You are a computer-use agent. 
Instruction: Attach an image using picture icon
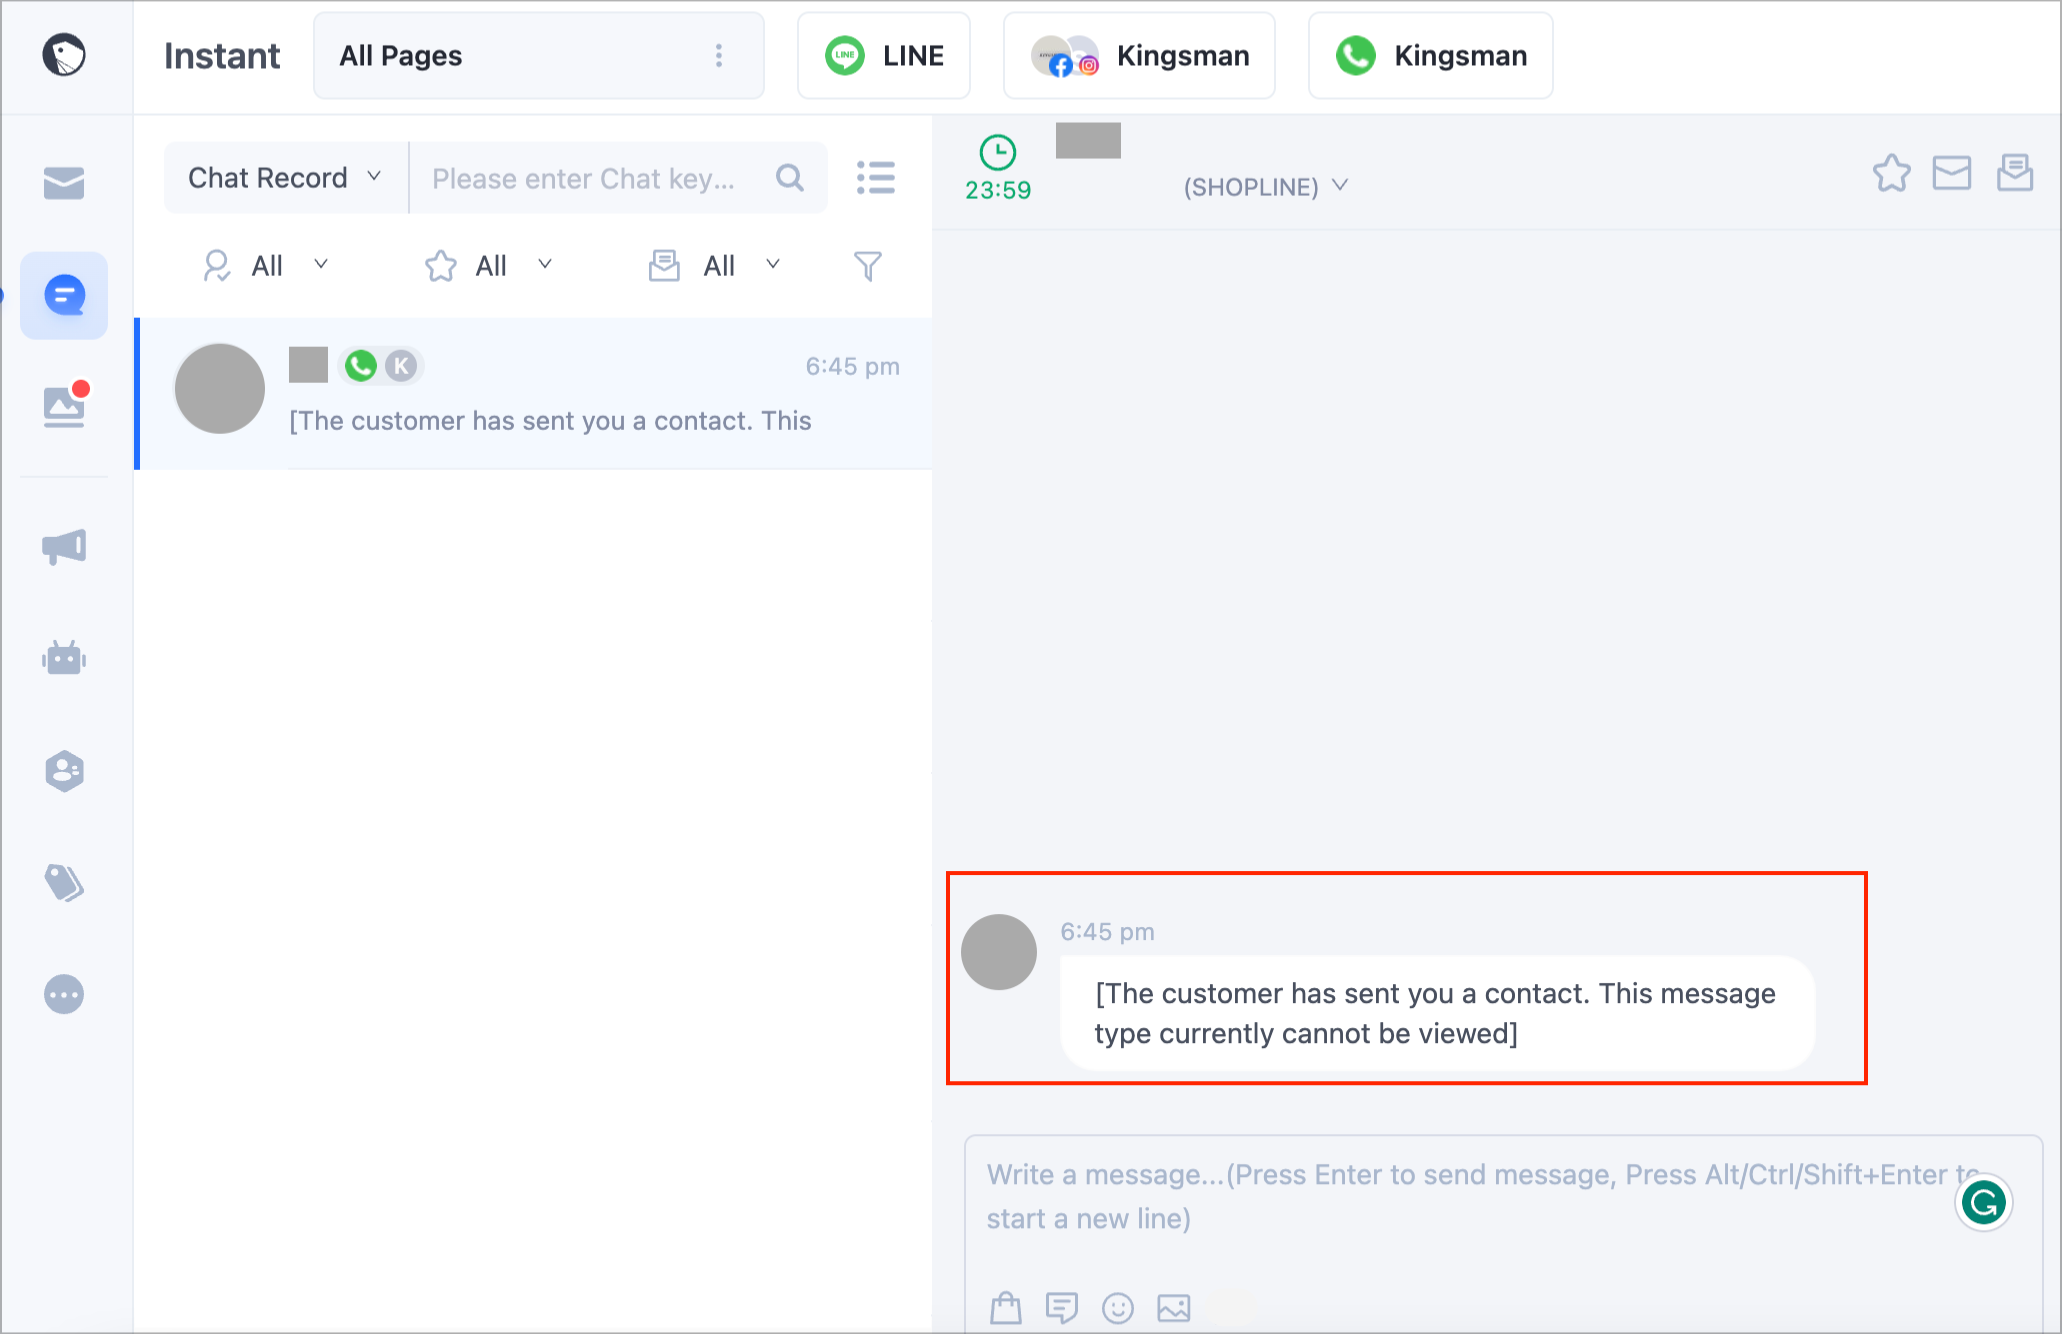(x=1174, y=1307)
